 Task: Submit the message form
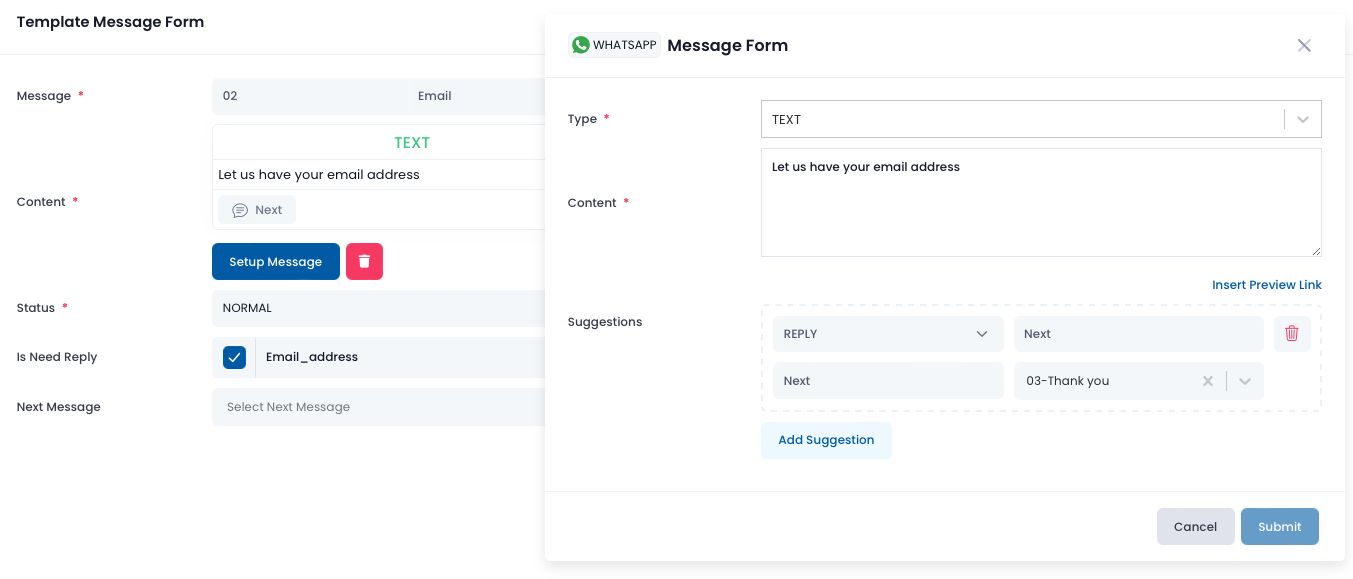[x=1280, y=527]
